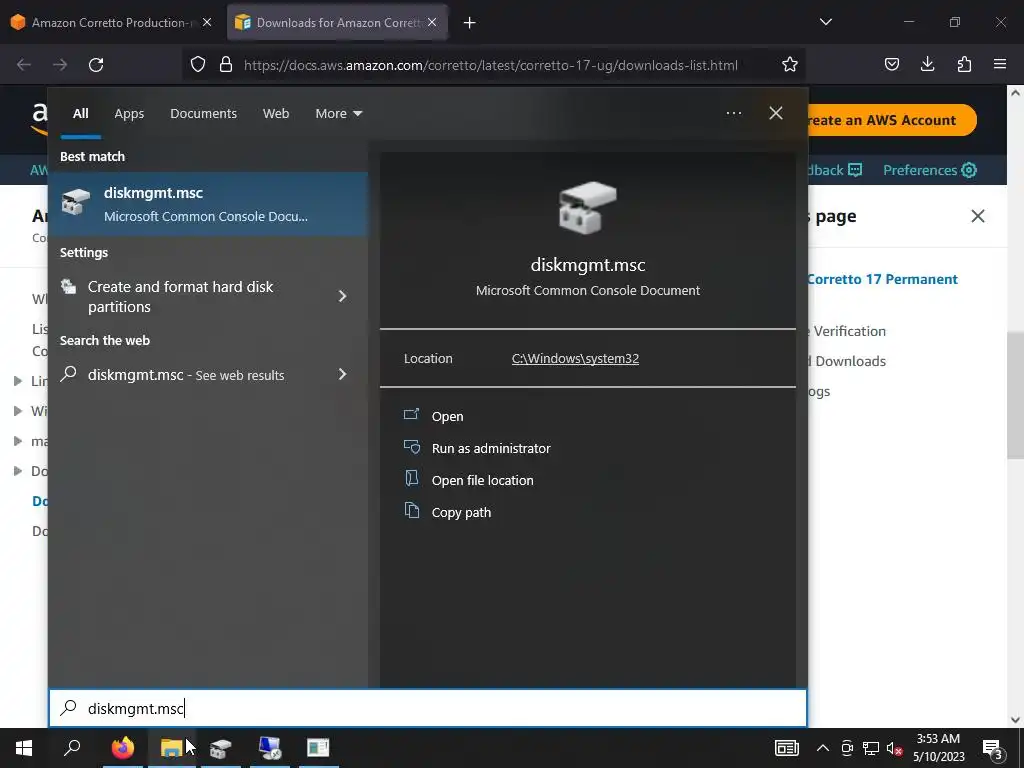
Task: Open the Firefox downloads panel
Action: click(x=927, y=64)
